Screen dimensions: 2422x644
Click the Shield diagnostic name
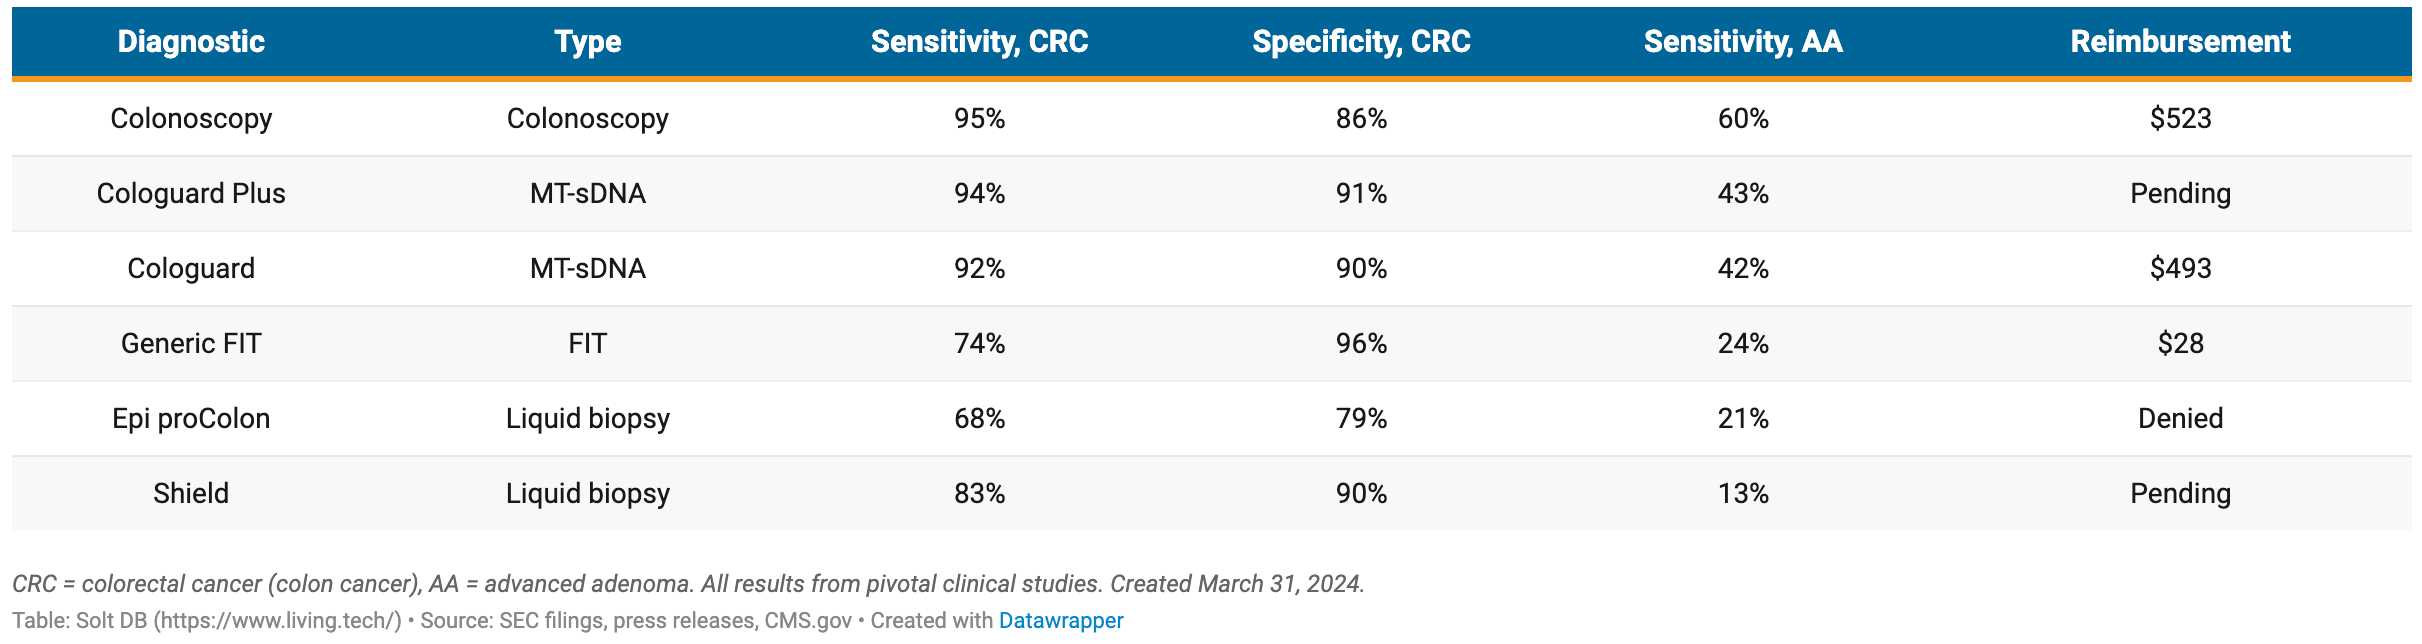pyautogui.click(x=191, y=494)
